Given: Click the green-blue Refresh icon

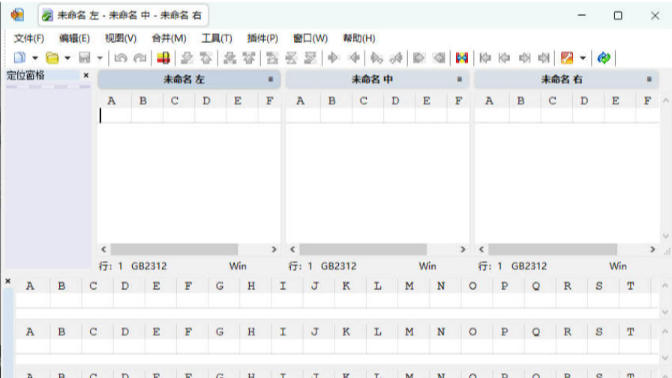Looking at the screenshot, I should pyautogui.click(x=603, y=57).
